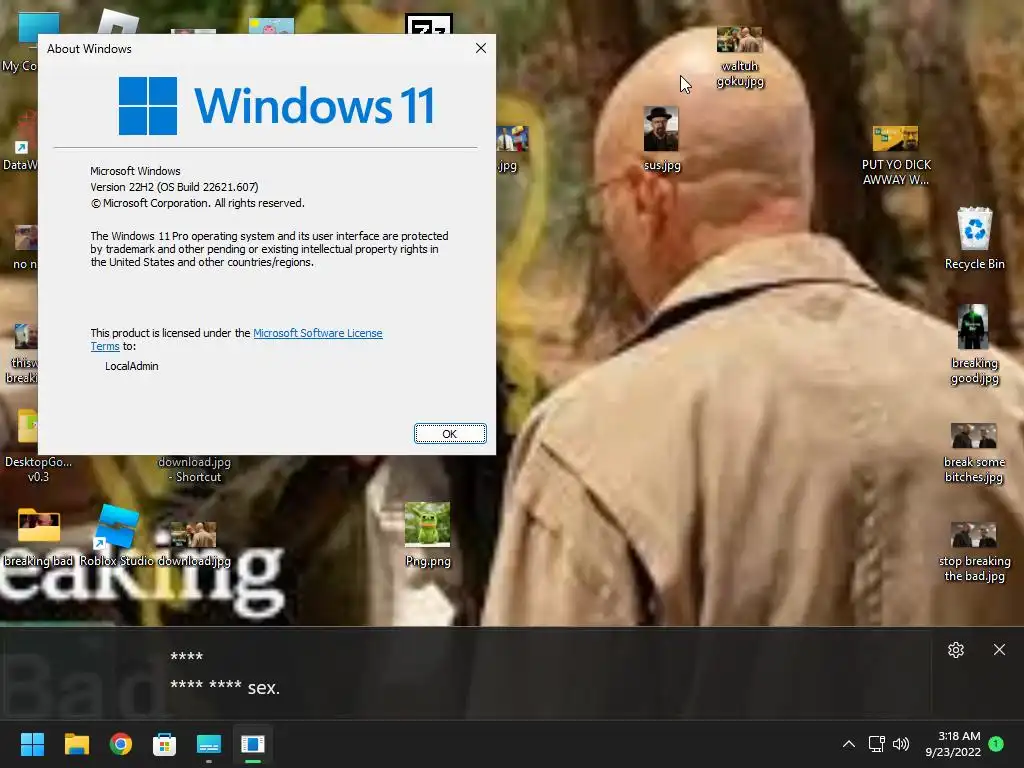Viewport: 1024px width, 768px height.
Task: Click the Version 22H2 build text
Action: click(x=174, y=187)
